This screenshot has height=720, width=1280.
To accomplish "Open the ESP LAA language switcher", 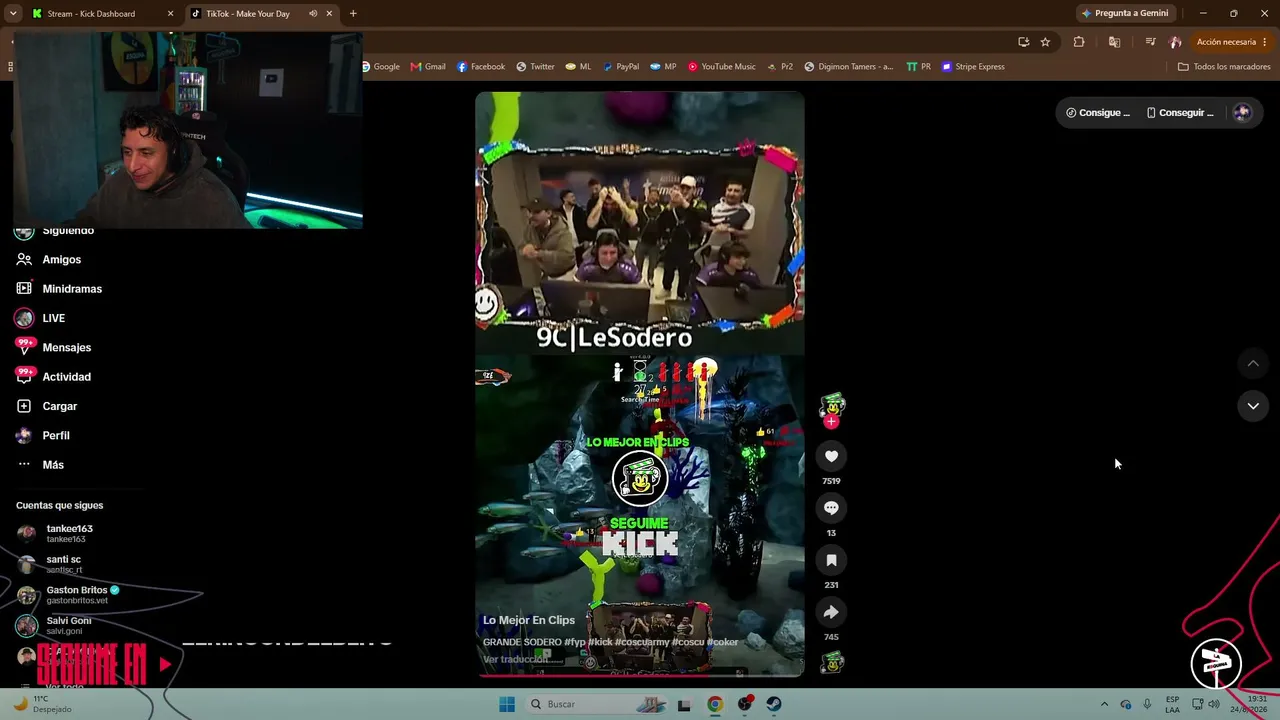I will click(x=1172, y=704).
